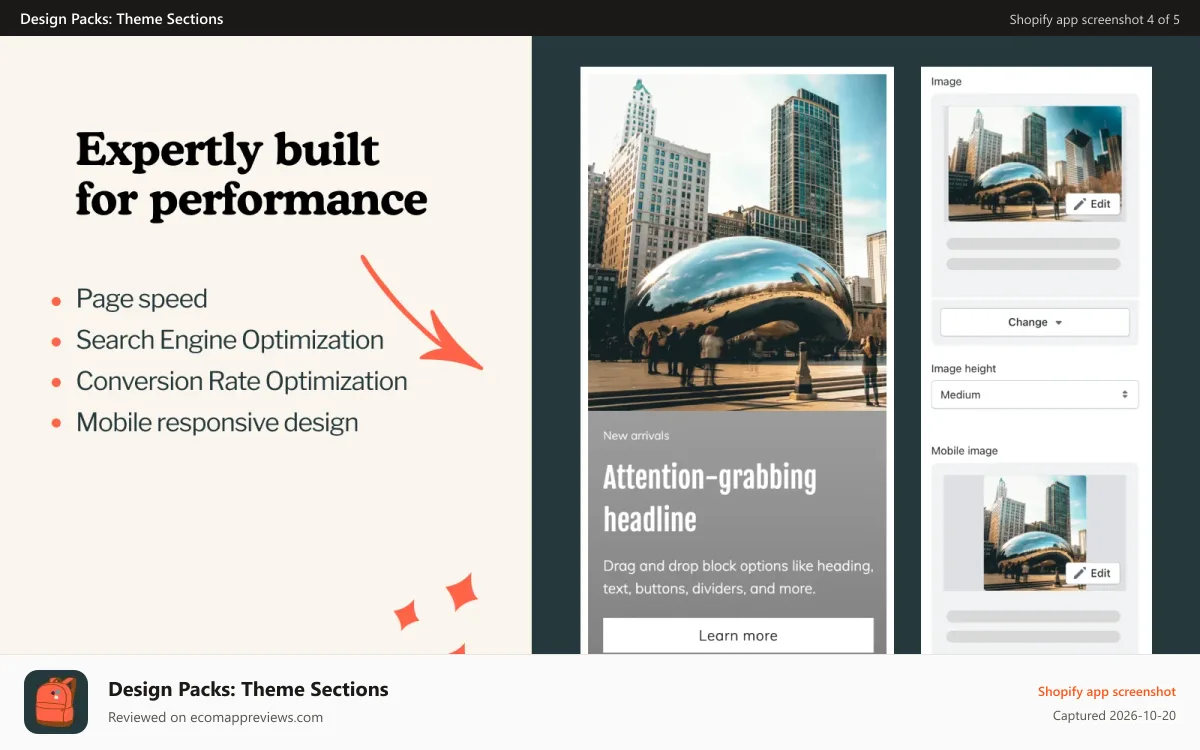The height and width of the screenshot is (750, 1200).
Task: Click the Attention-grabbing headline text
Action: 710,498
